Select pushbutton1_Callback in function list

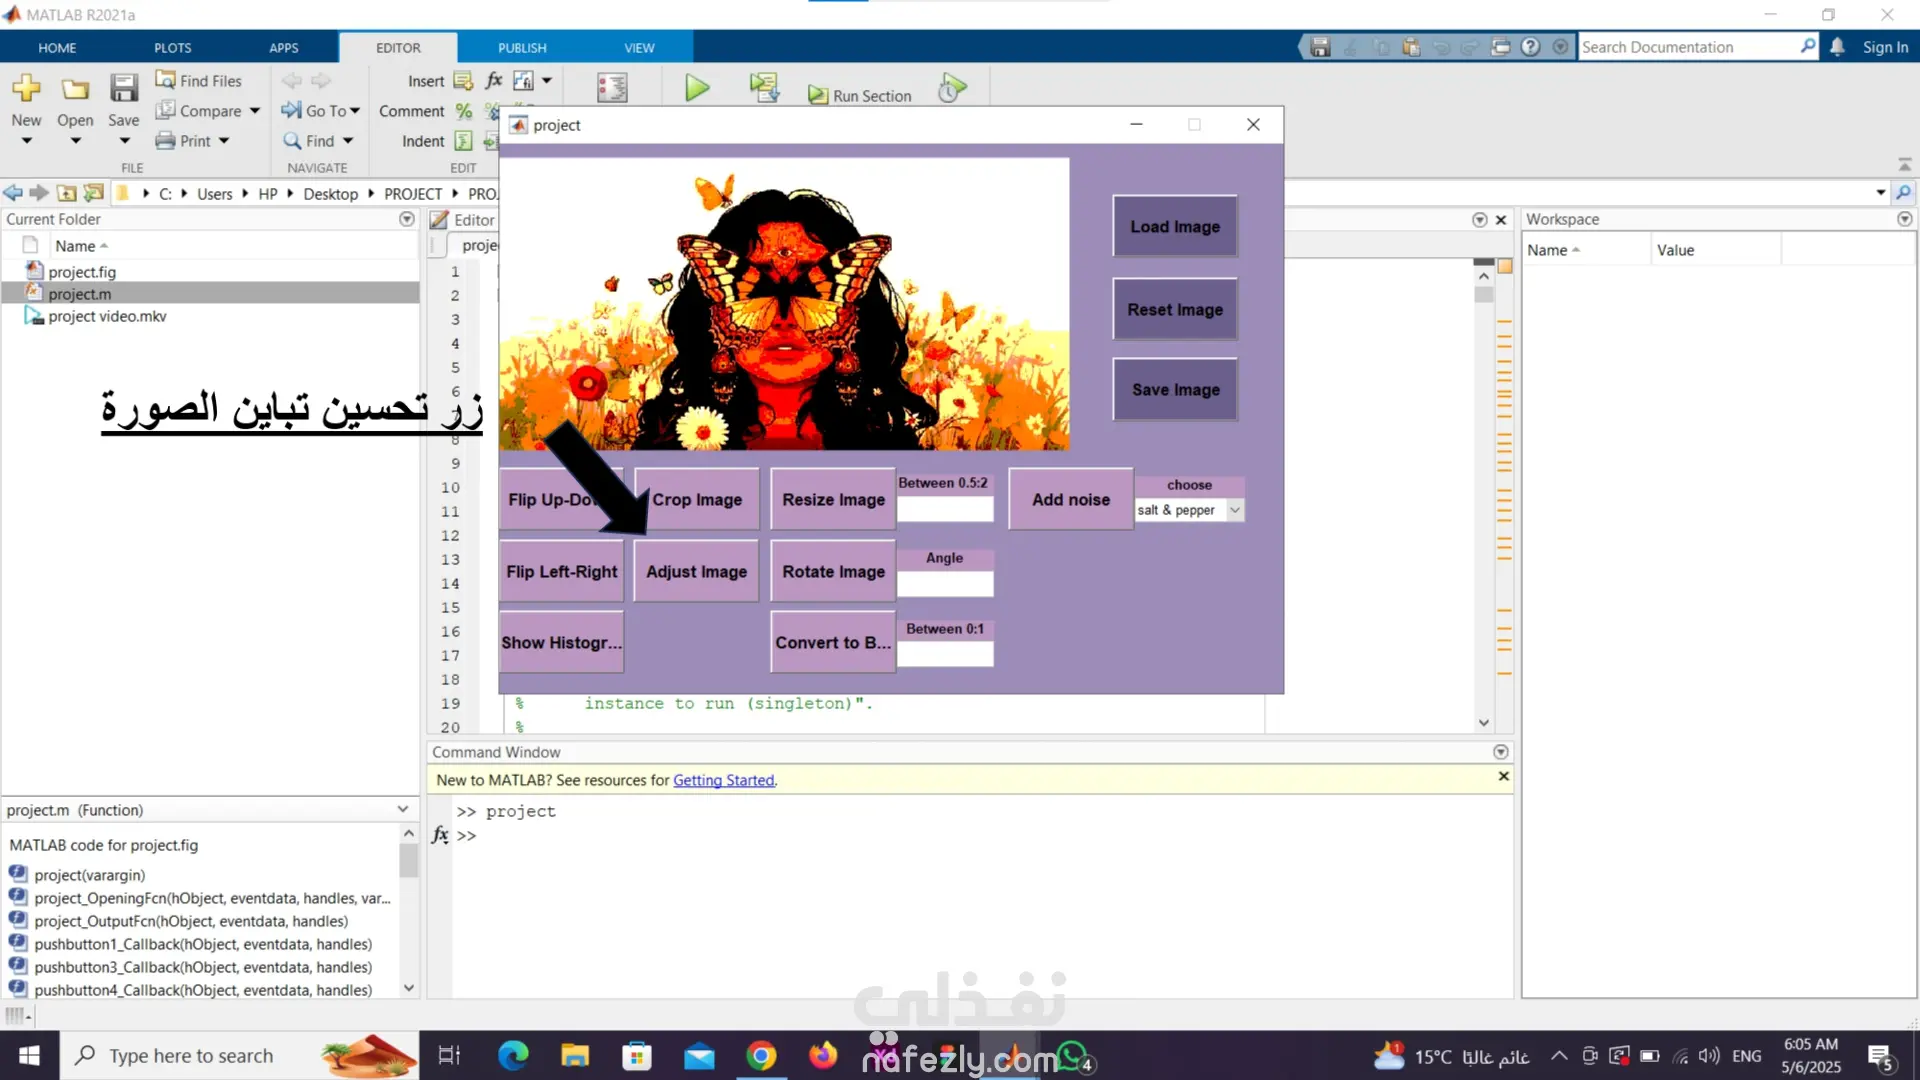[x=203, y=944]
